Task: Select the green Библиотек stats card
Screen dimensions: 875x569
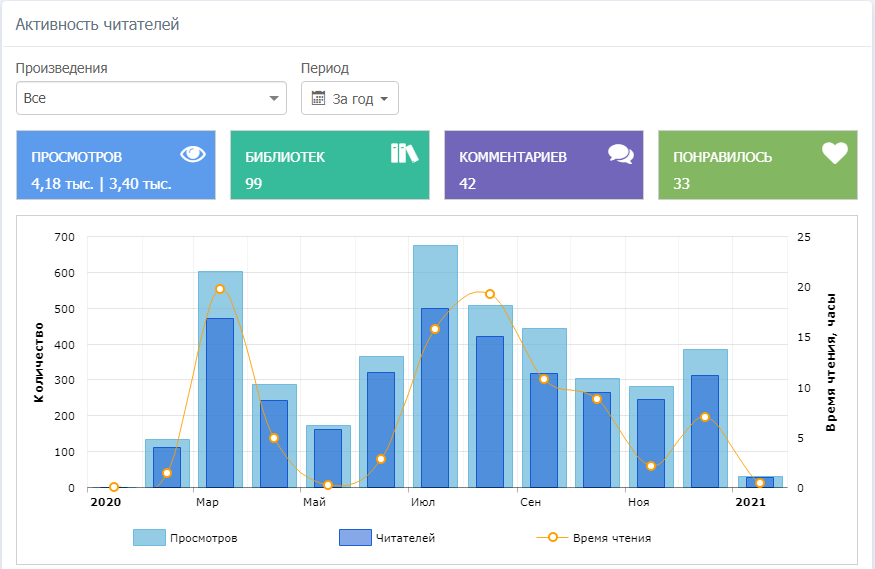Action: tap(330, 164)
